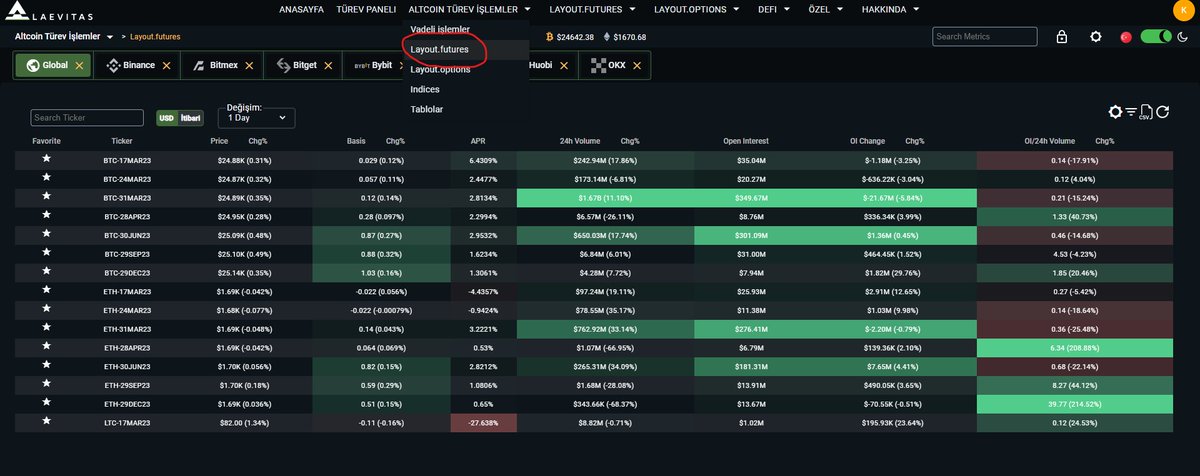Switch to the Global exchange tab
This screenshot has height=476, width=1200.
53,65
